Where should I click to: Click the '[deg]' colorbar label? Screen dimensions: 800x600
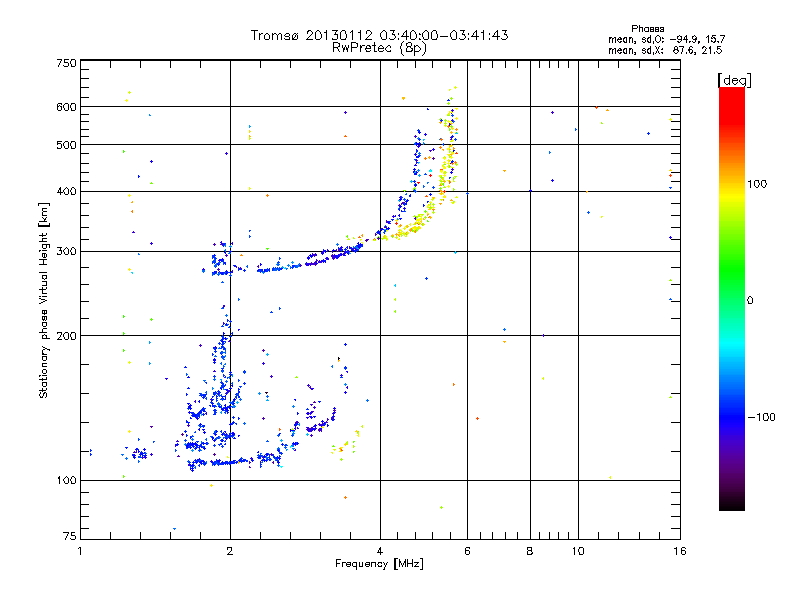(734, 80)
